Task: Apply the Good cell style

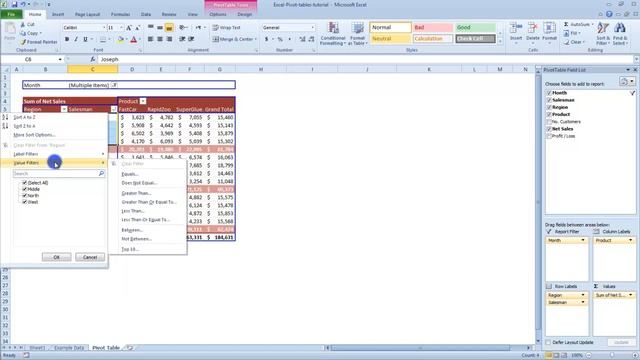Action: (475, 27)
